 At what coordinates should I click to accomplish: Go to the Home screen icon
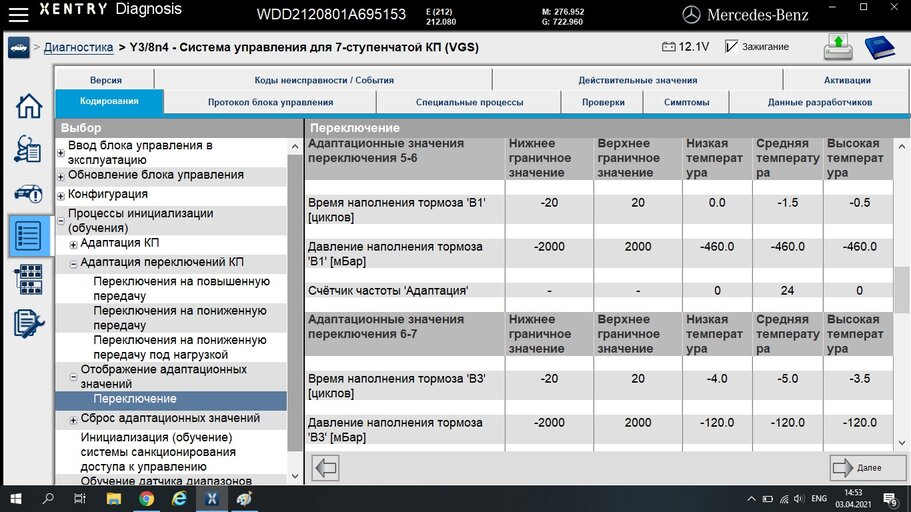[x=28, y=106]
